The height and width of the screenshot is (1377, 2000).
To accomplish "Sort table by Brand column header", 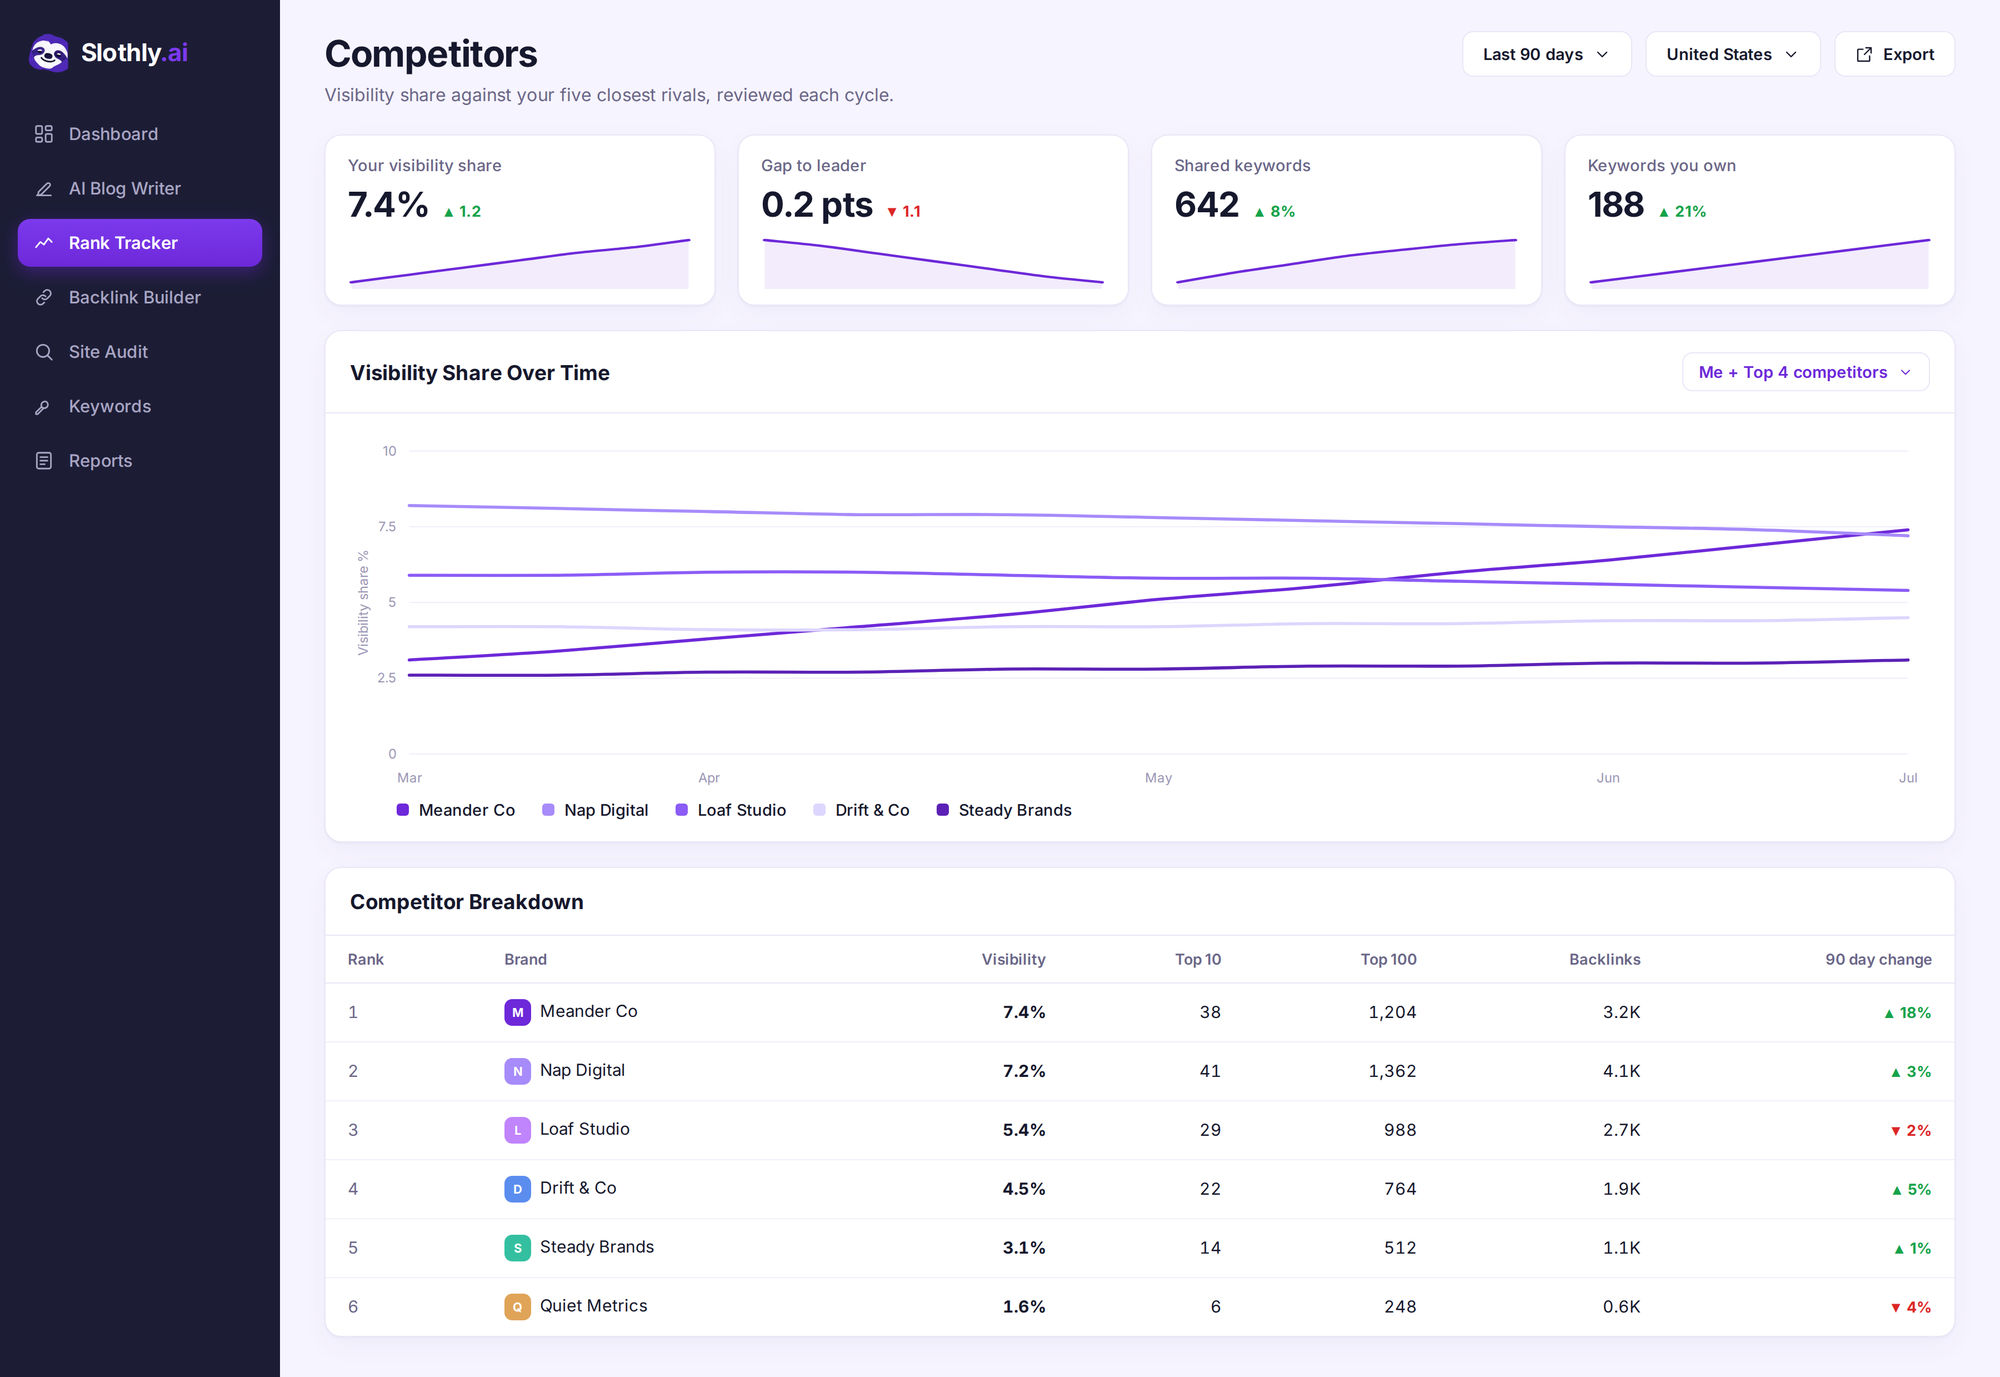I will click(x=525, y=960).
